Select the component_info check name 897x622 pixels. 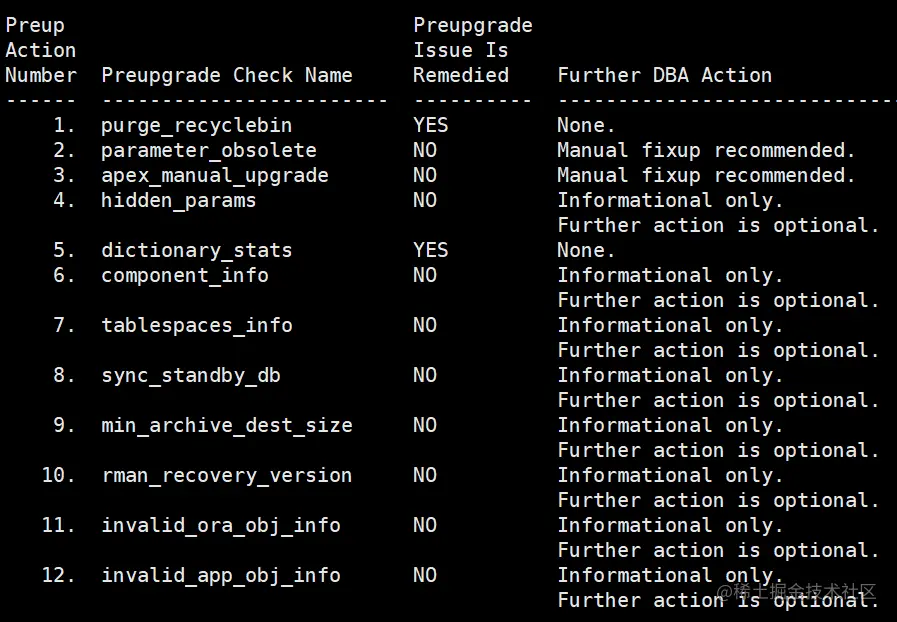[184, 275]
